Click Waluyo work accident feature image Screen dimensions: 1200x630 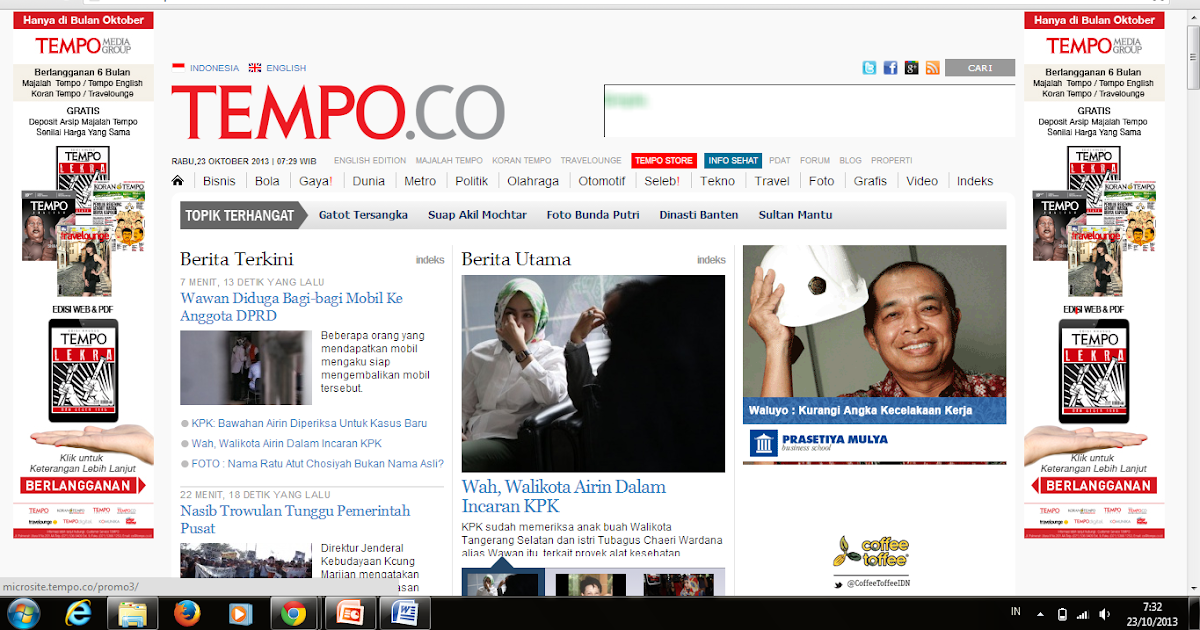(874, 334)
